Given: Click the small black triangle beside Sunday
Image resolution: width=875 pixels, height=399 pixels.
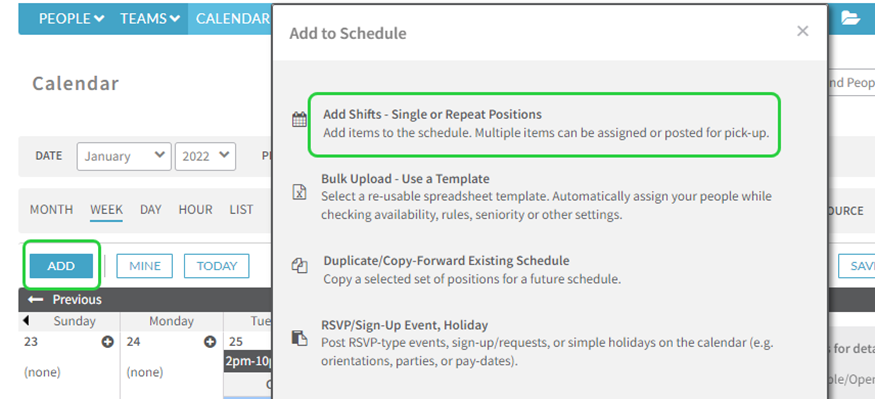Looking at the screenshot, I should click(26, 321).
